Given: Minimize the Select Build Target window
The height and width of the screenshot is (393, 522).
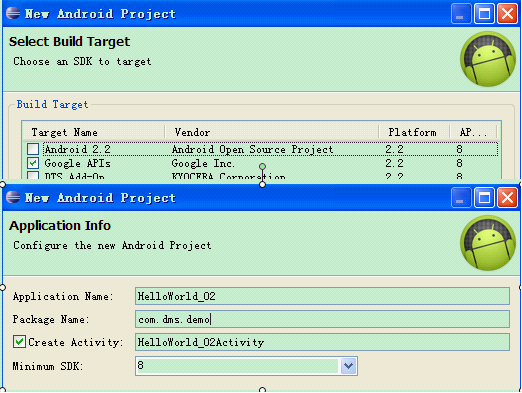Looking at the screenshot, I should pos(461,14).
